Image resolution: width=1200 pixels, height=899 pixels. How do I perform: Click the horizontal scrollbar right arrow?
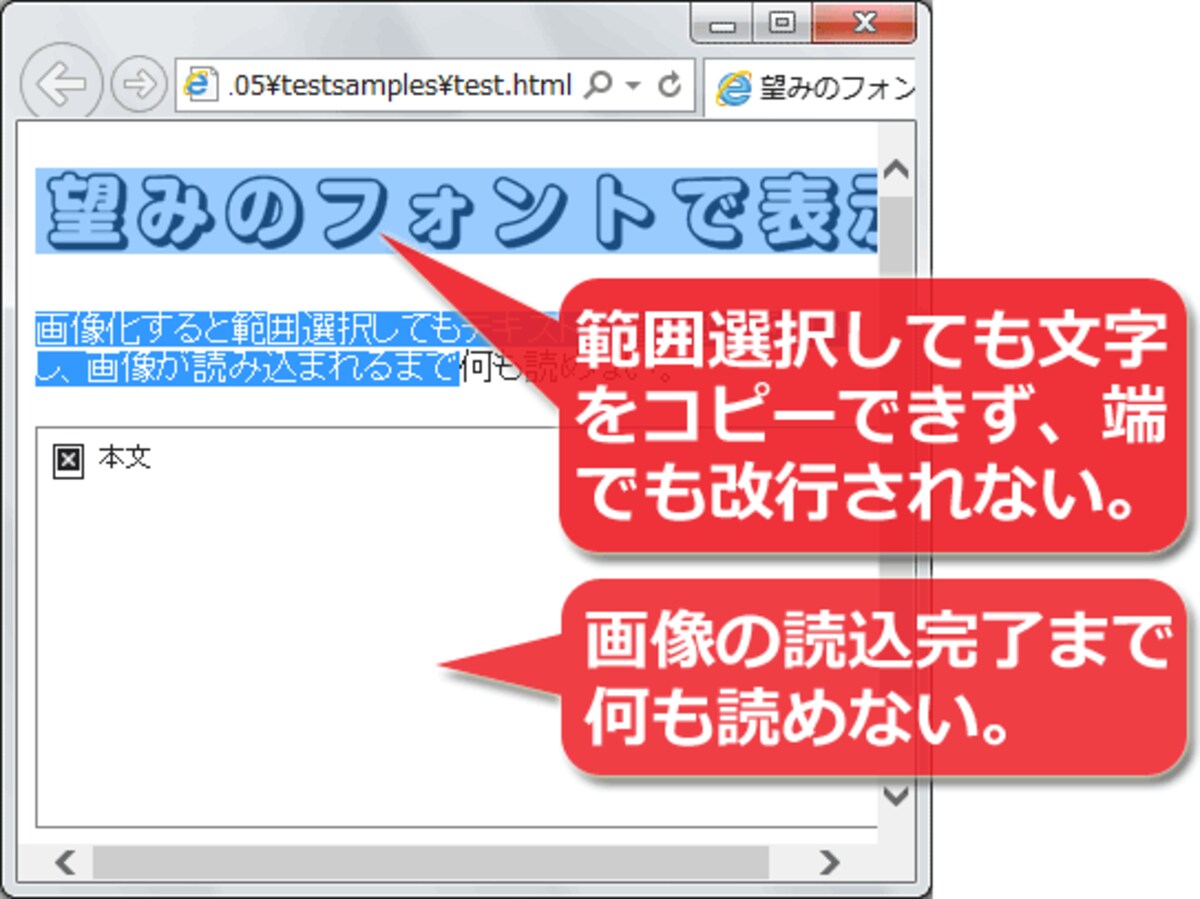pyautogui.click(x=828, y=862)
